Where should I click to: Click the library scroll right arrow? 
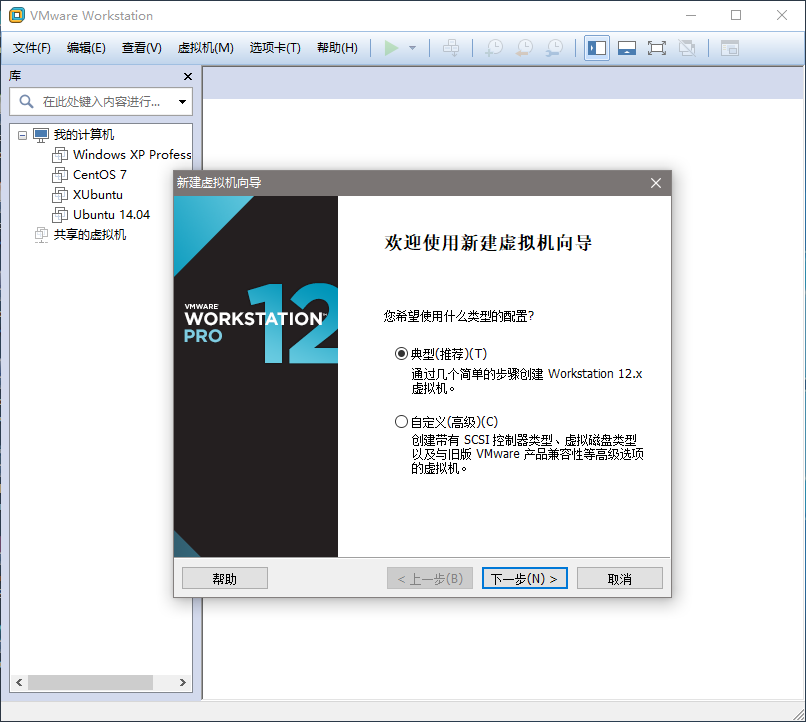pos(182,682)
